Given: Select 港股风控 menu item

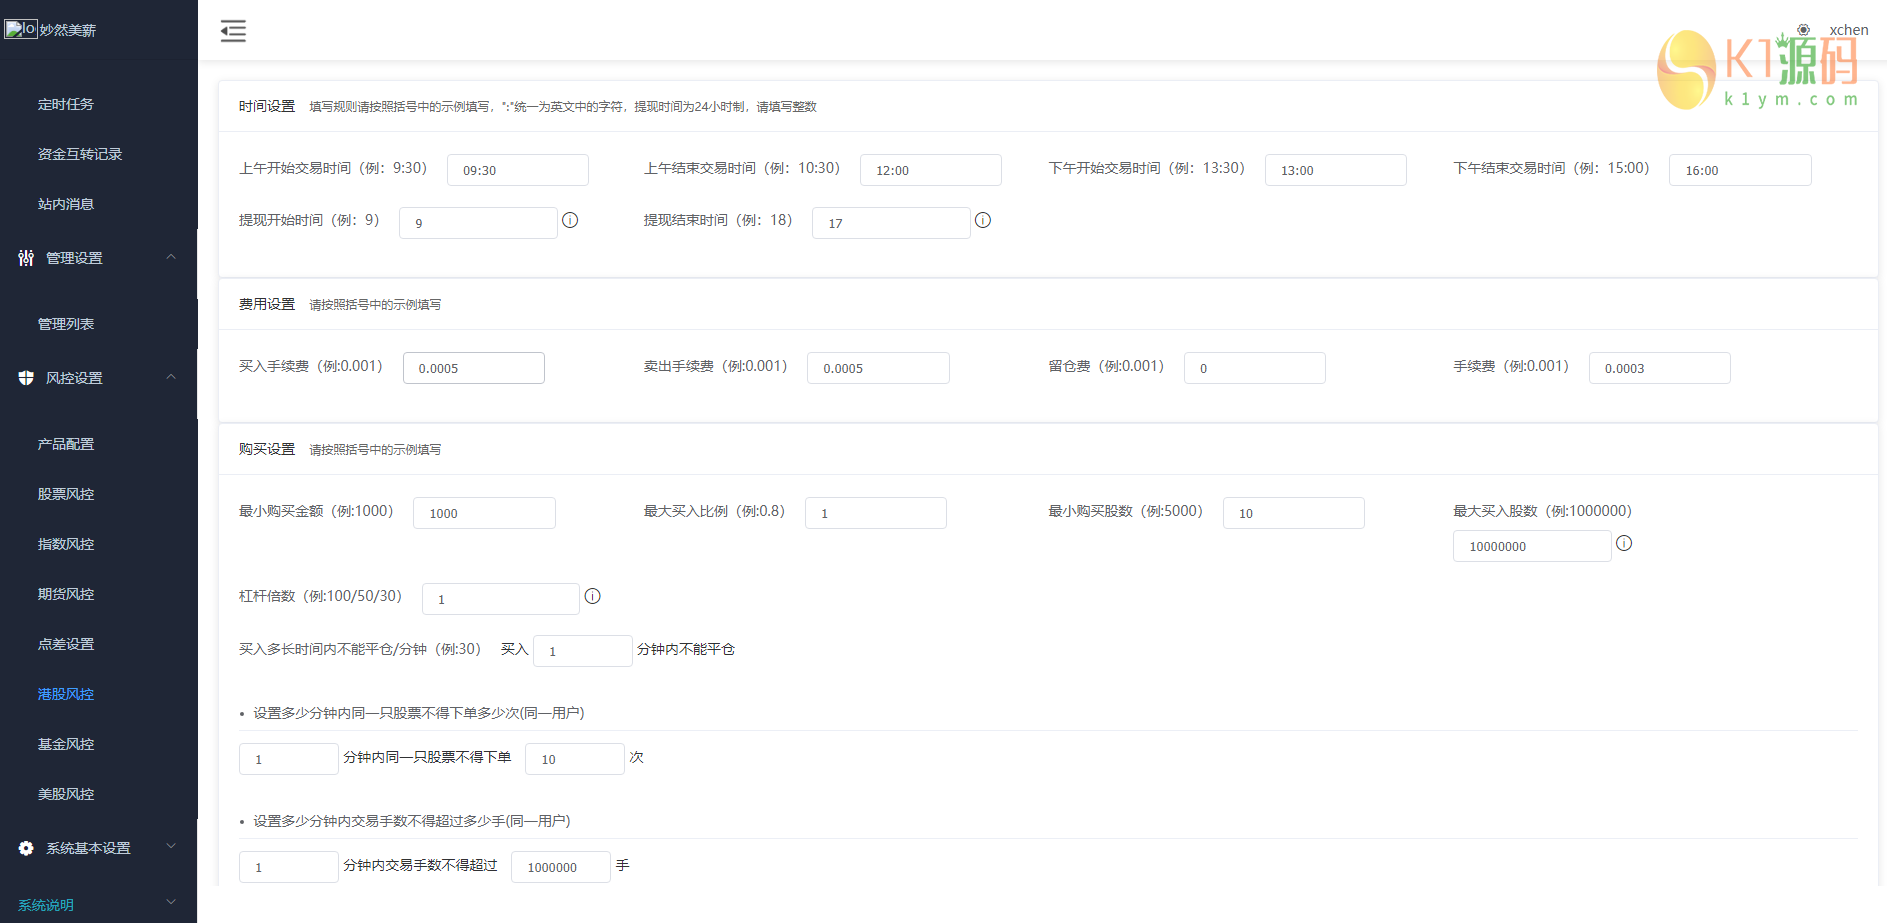Looking at the screenshot, I should (66, 694).
